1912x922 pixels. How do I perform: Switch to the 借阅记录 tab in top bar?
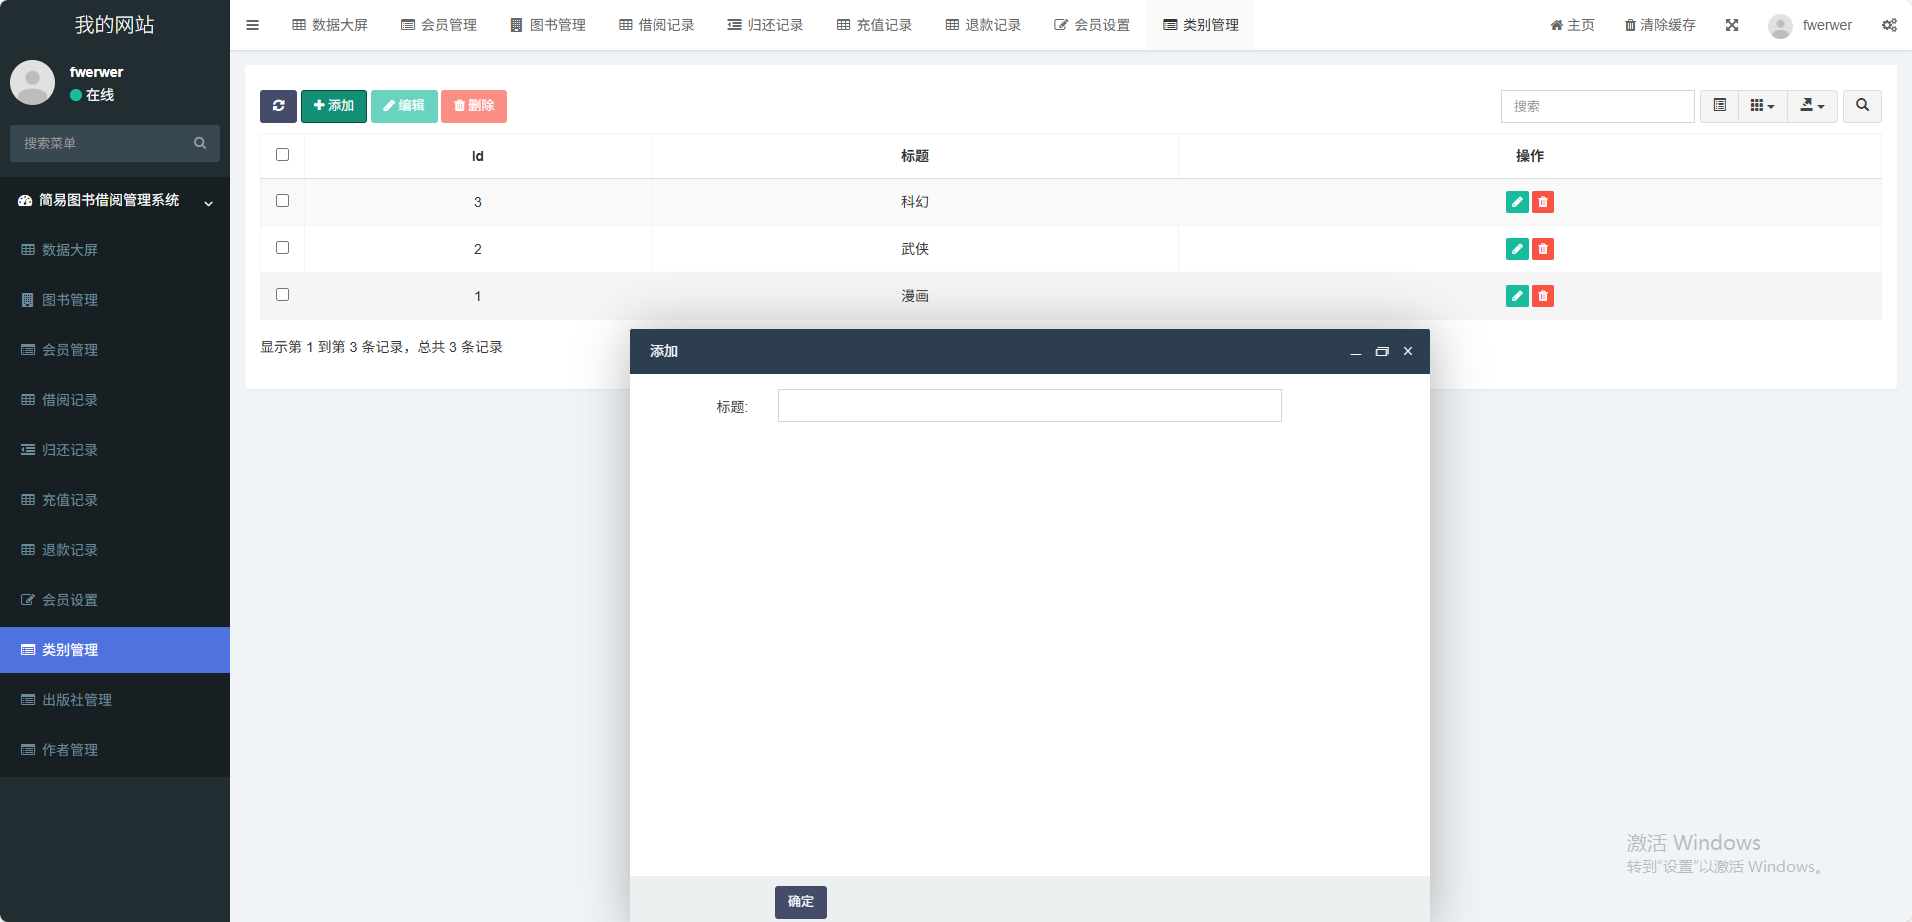(656, 25)
